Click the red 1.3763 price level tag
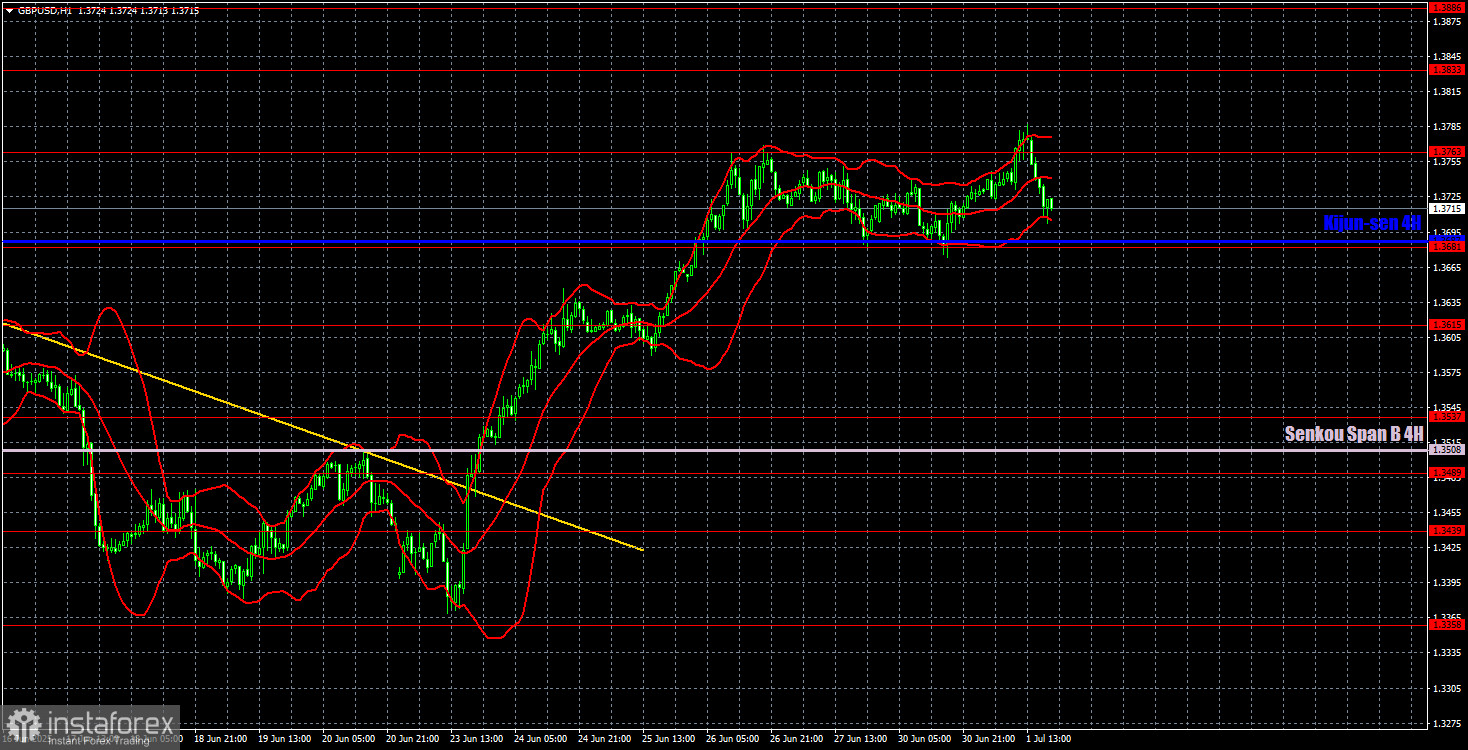Screen dimensions: 1468x750 pos(1447,152)
